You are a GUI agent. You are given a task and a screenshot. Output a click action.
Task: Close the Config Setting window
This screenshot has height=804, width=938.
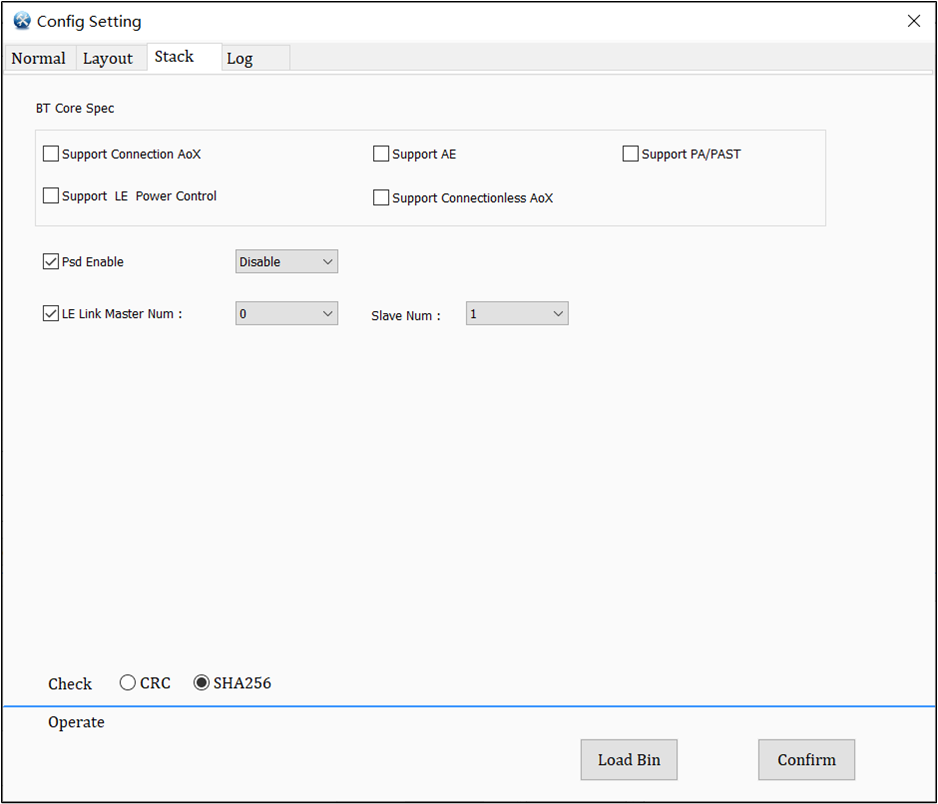coord(913,21)
